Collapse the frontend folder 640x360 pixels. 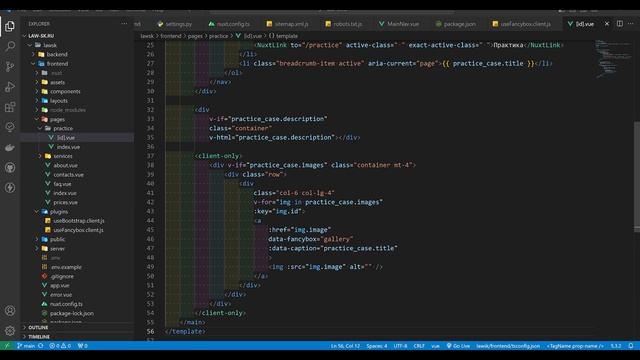pos(78,64)
